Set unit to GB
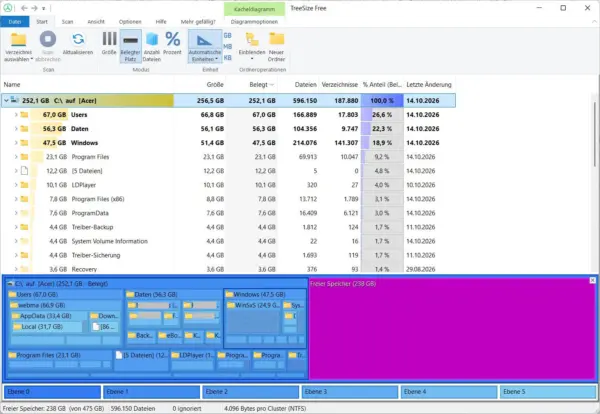Image resolution: width=600 pixels, height=414 pixels. tap(228, 36)
